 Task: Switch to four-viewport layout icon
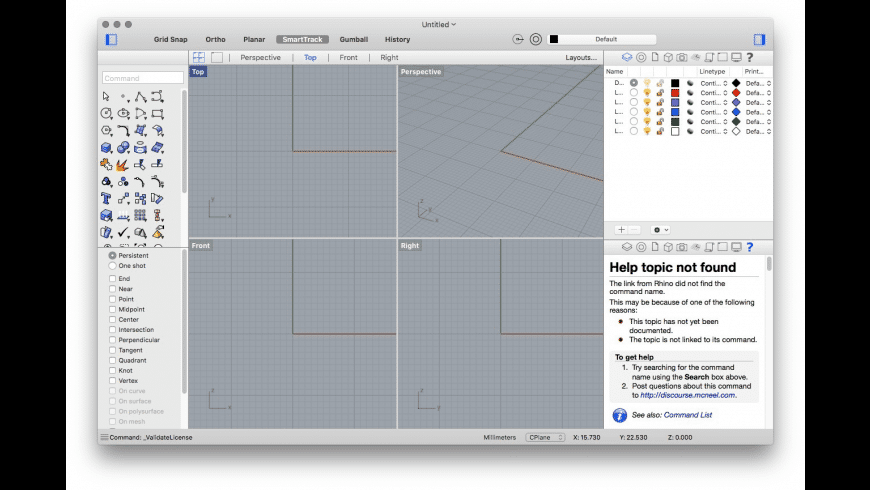(x=199, y=57)
